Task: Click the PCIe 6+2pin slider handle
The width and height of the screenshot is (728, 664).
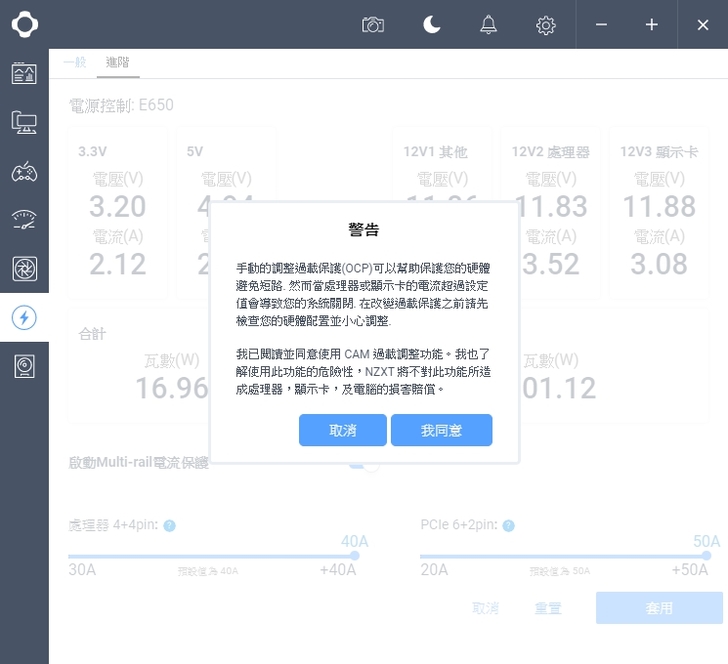Action: [706, 555]
